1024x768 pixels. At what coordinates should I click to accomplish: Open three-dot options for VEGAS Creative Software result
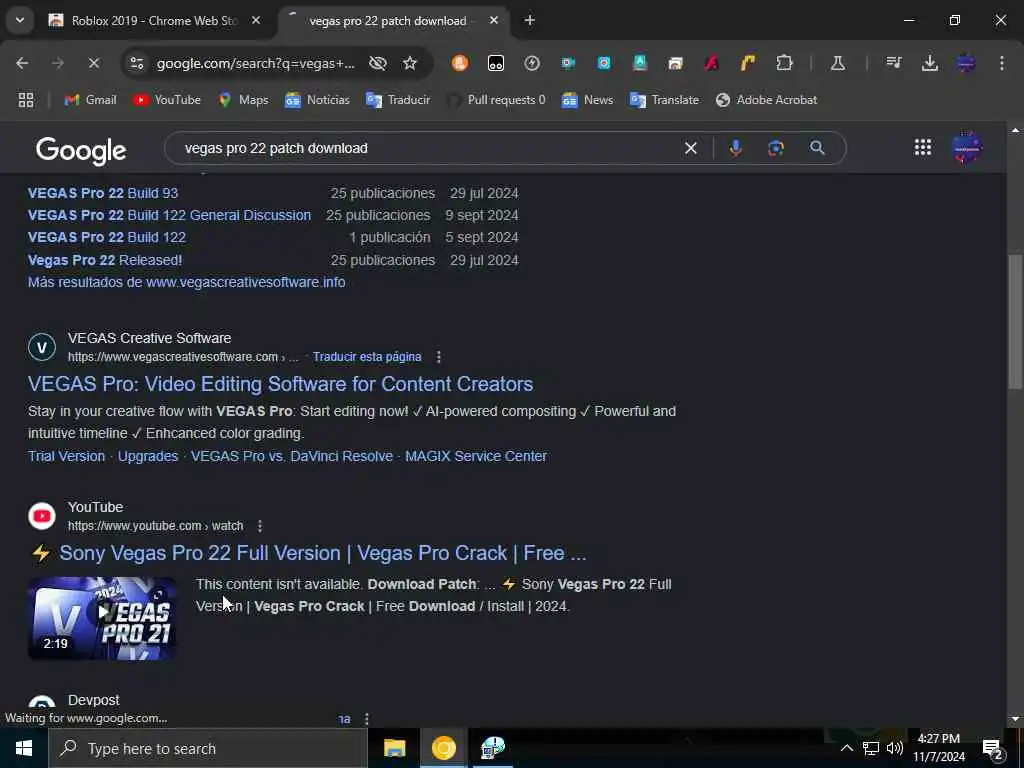click(x=439, y=357)
